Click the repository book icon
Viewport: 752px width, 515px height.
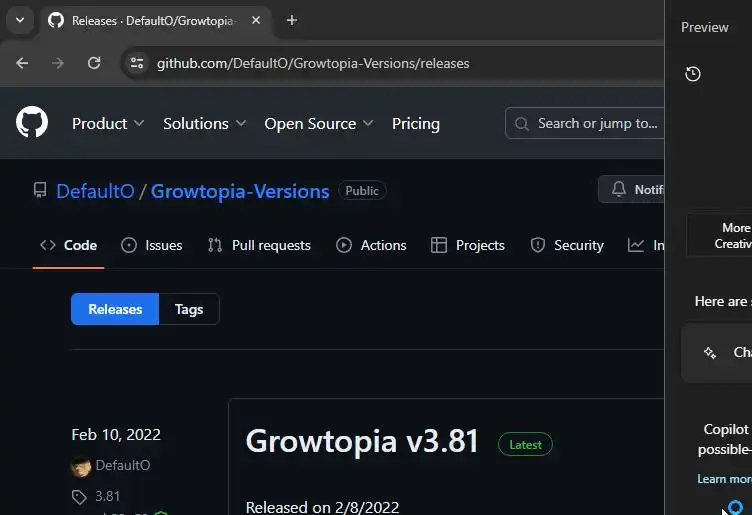[x=40, y=191]
